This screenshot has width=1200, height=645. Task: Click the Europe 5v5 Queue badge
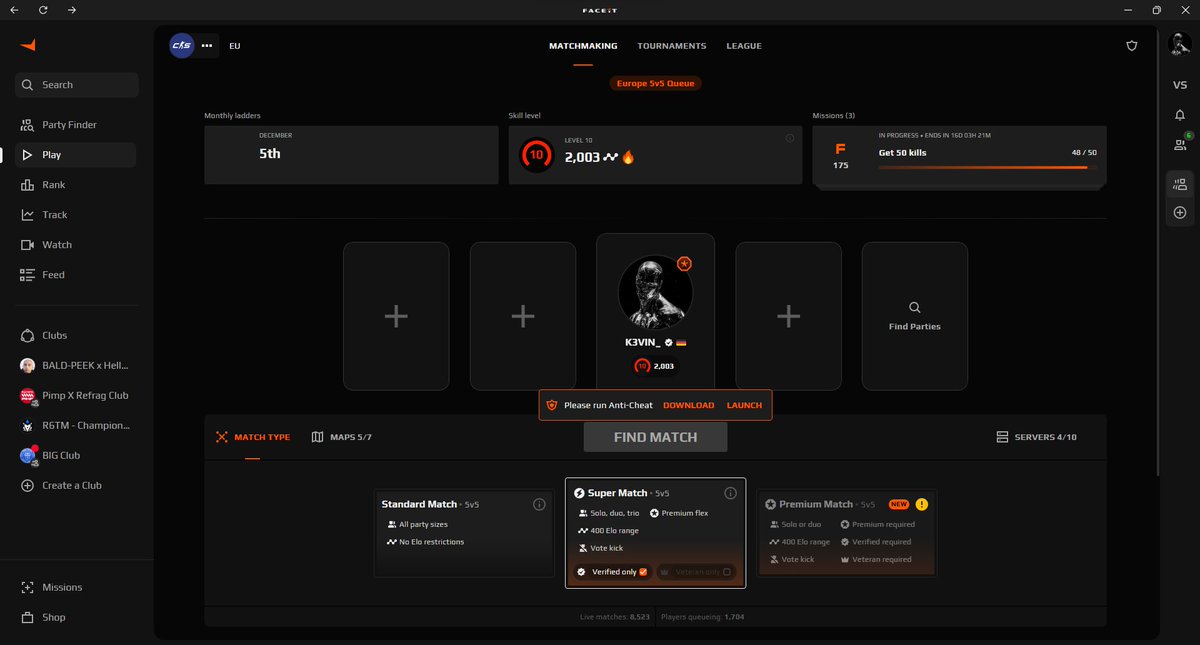point(655,84)
